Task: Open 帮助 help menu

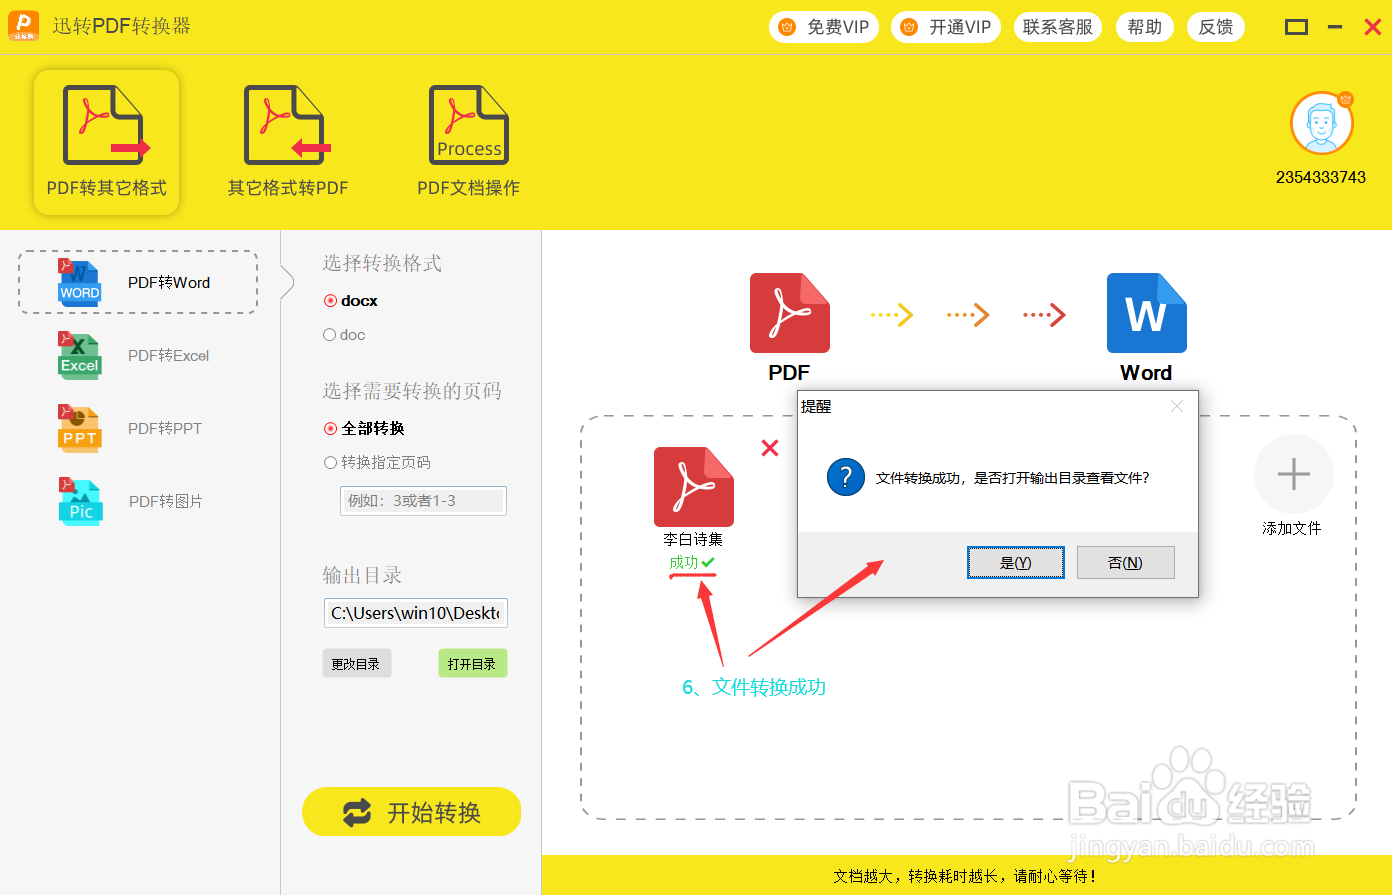Action: (x=1145, y=27)
